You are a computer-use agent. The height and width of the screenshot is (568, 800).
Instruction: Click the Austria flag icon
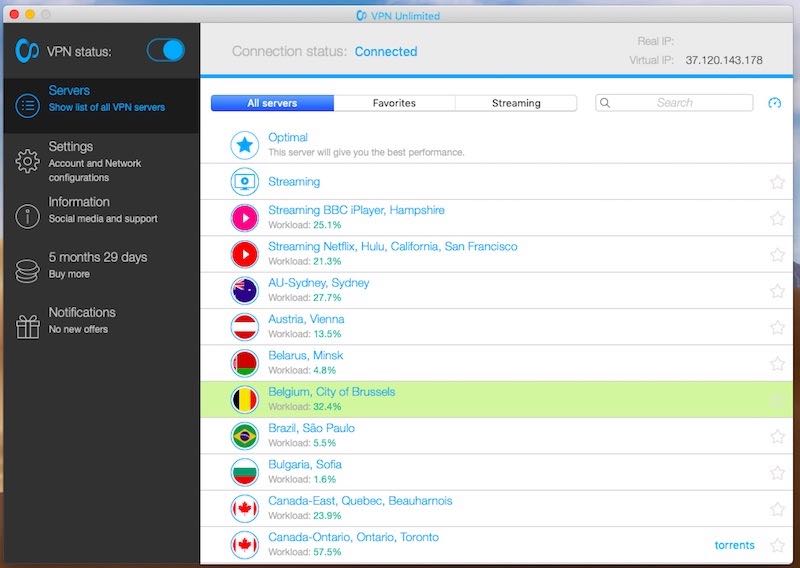pyautogui.click(x=245, y=327)
